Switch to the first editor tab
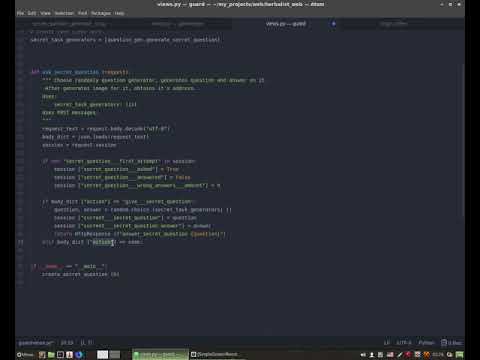 pos(69,24)
